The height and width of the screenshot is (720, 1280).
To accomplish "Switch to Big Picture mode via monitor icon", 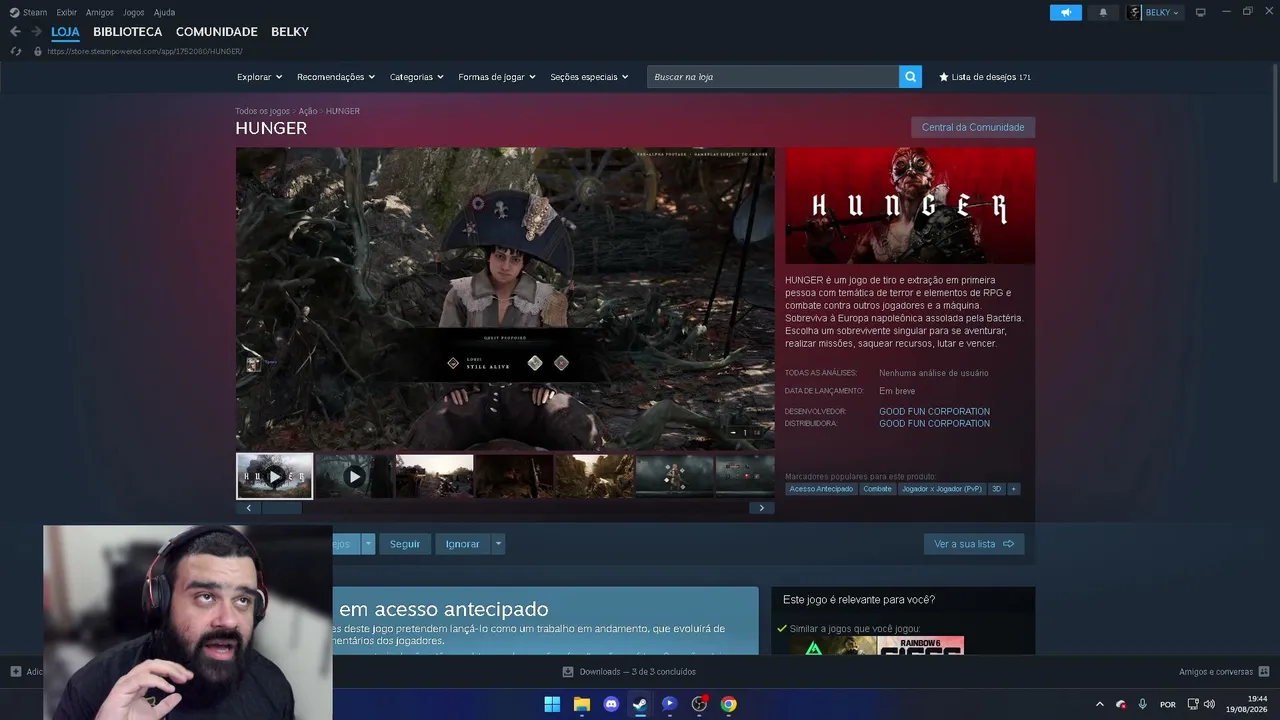I will tap(1200, 12).
